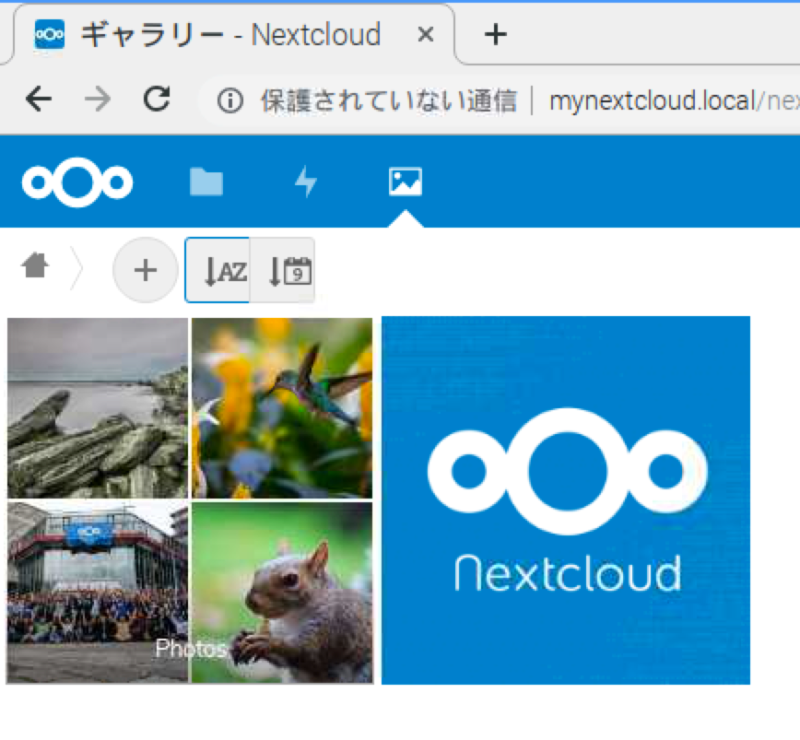Open the Gallery picture icon
The width and height of the screenshot is (800, 740).
(405, 181)
